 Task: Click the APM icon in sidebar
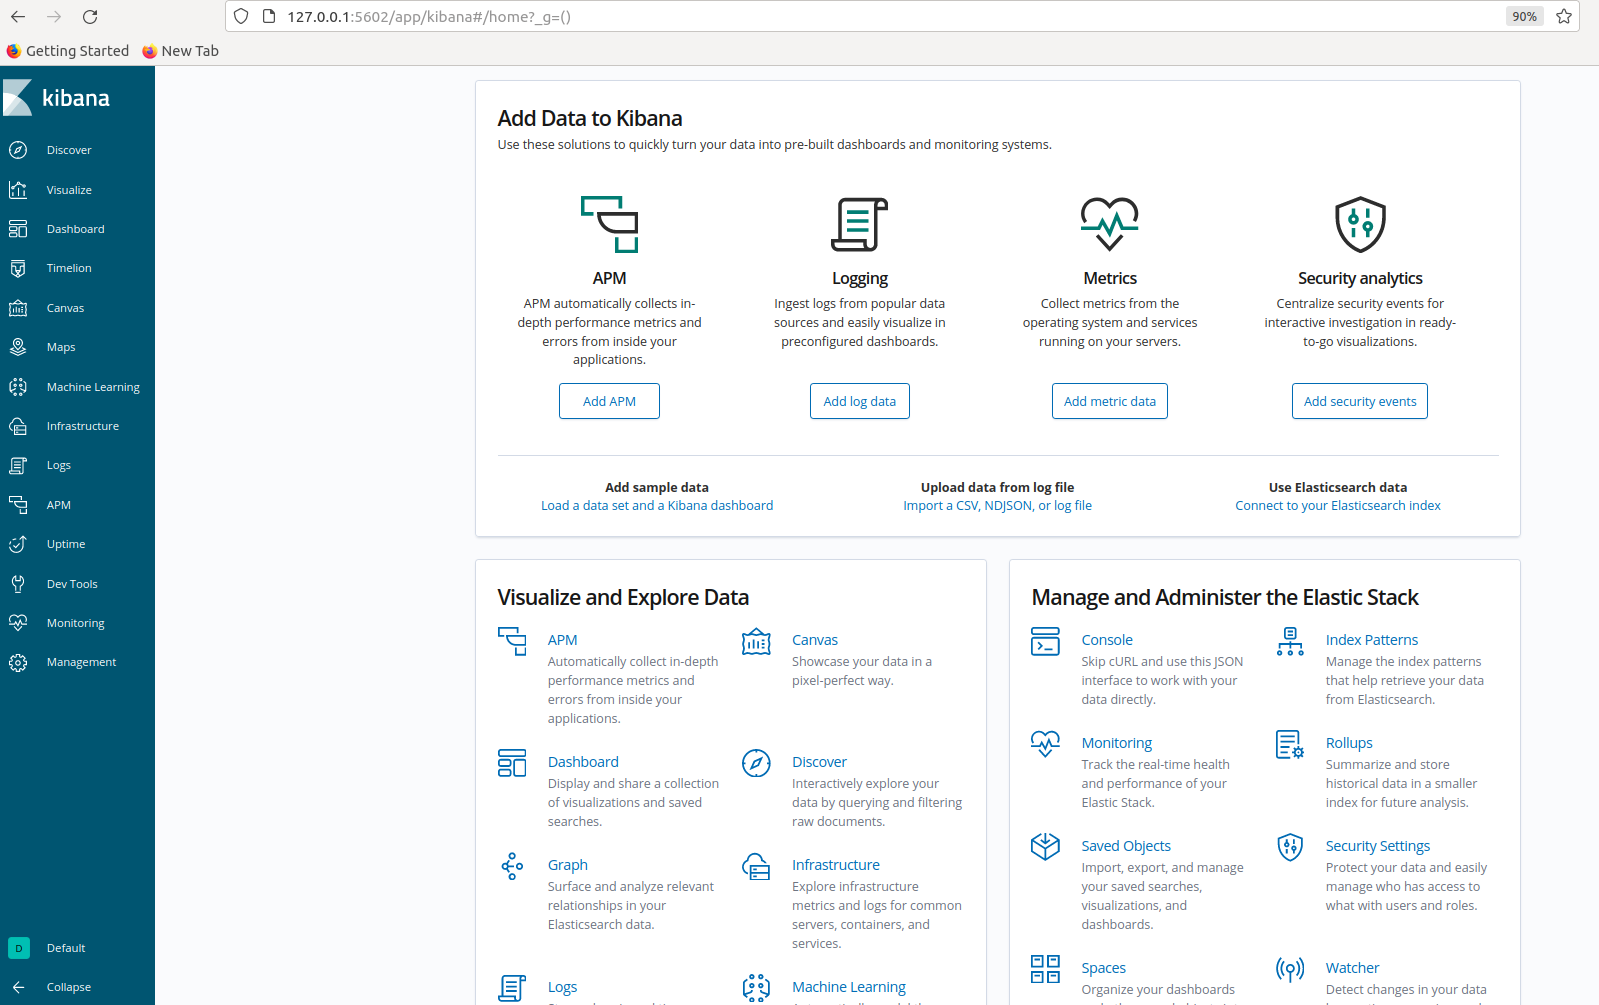pyautogui.click(x=18, y=505)
